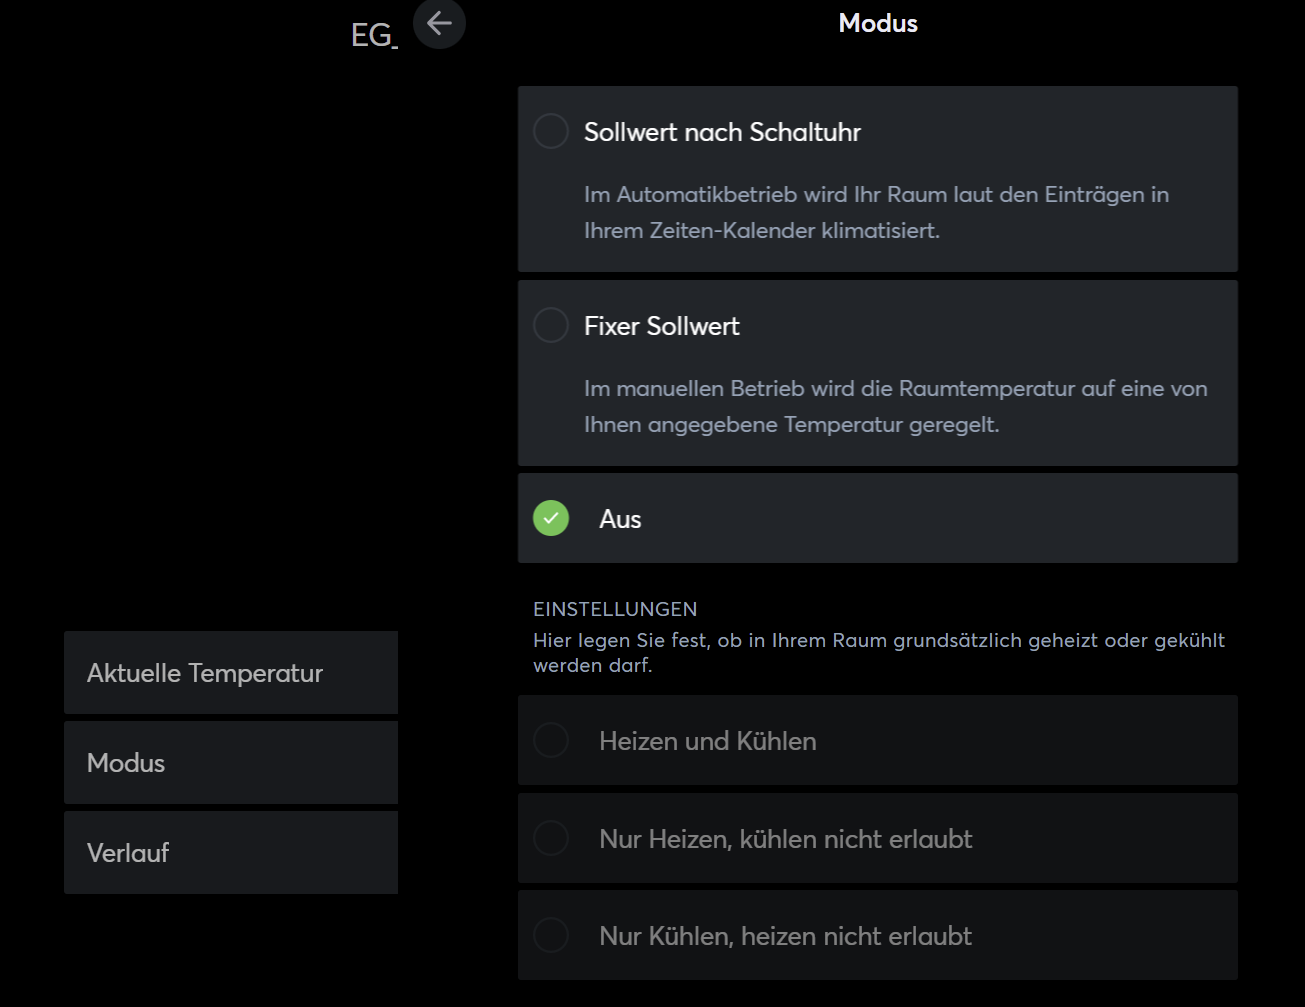Click the 'Nur Kühlen, heizen nicht erlaubt' label
This screenshot has height=1007, width=1305.
coord(785,936)
